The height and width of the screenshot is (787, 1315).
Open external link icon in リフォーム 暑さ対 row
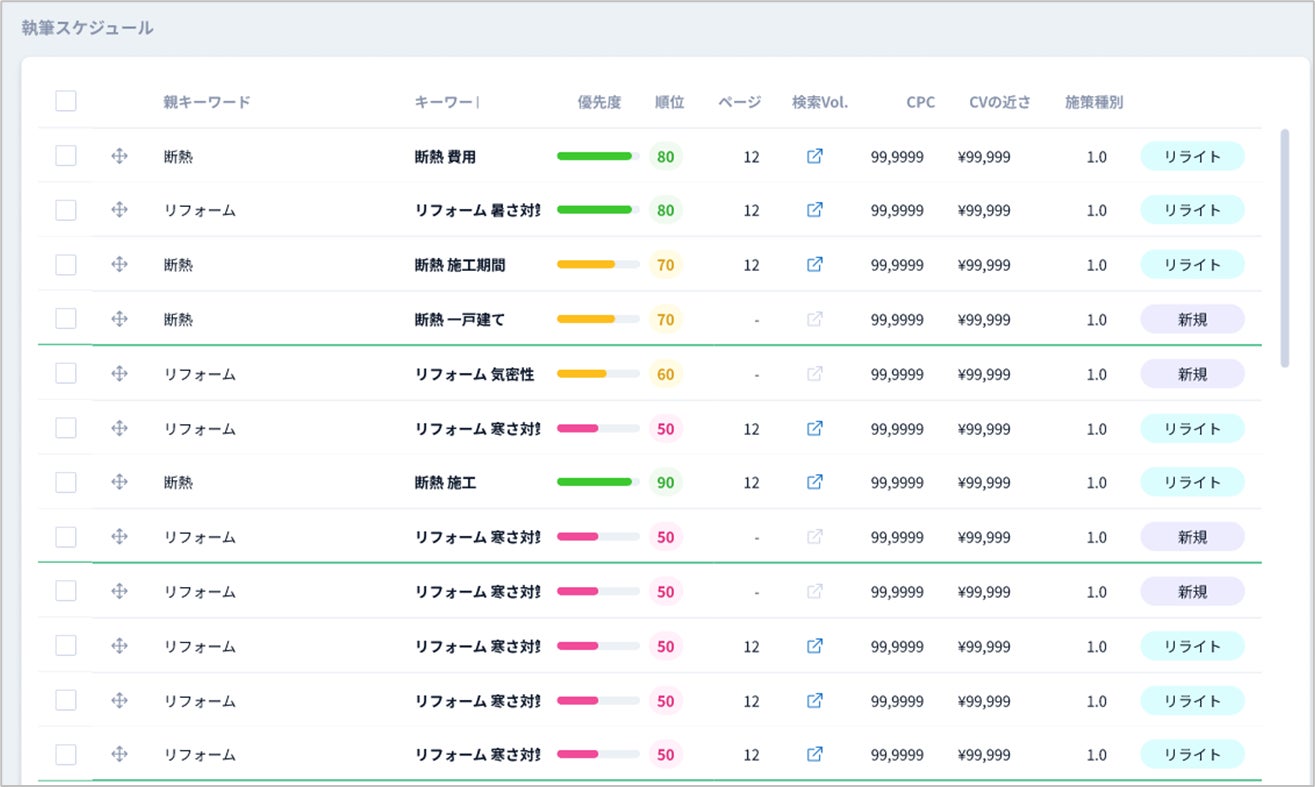click(x=815, y=210)
